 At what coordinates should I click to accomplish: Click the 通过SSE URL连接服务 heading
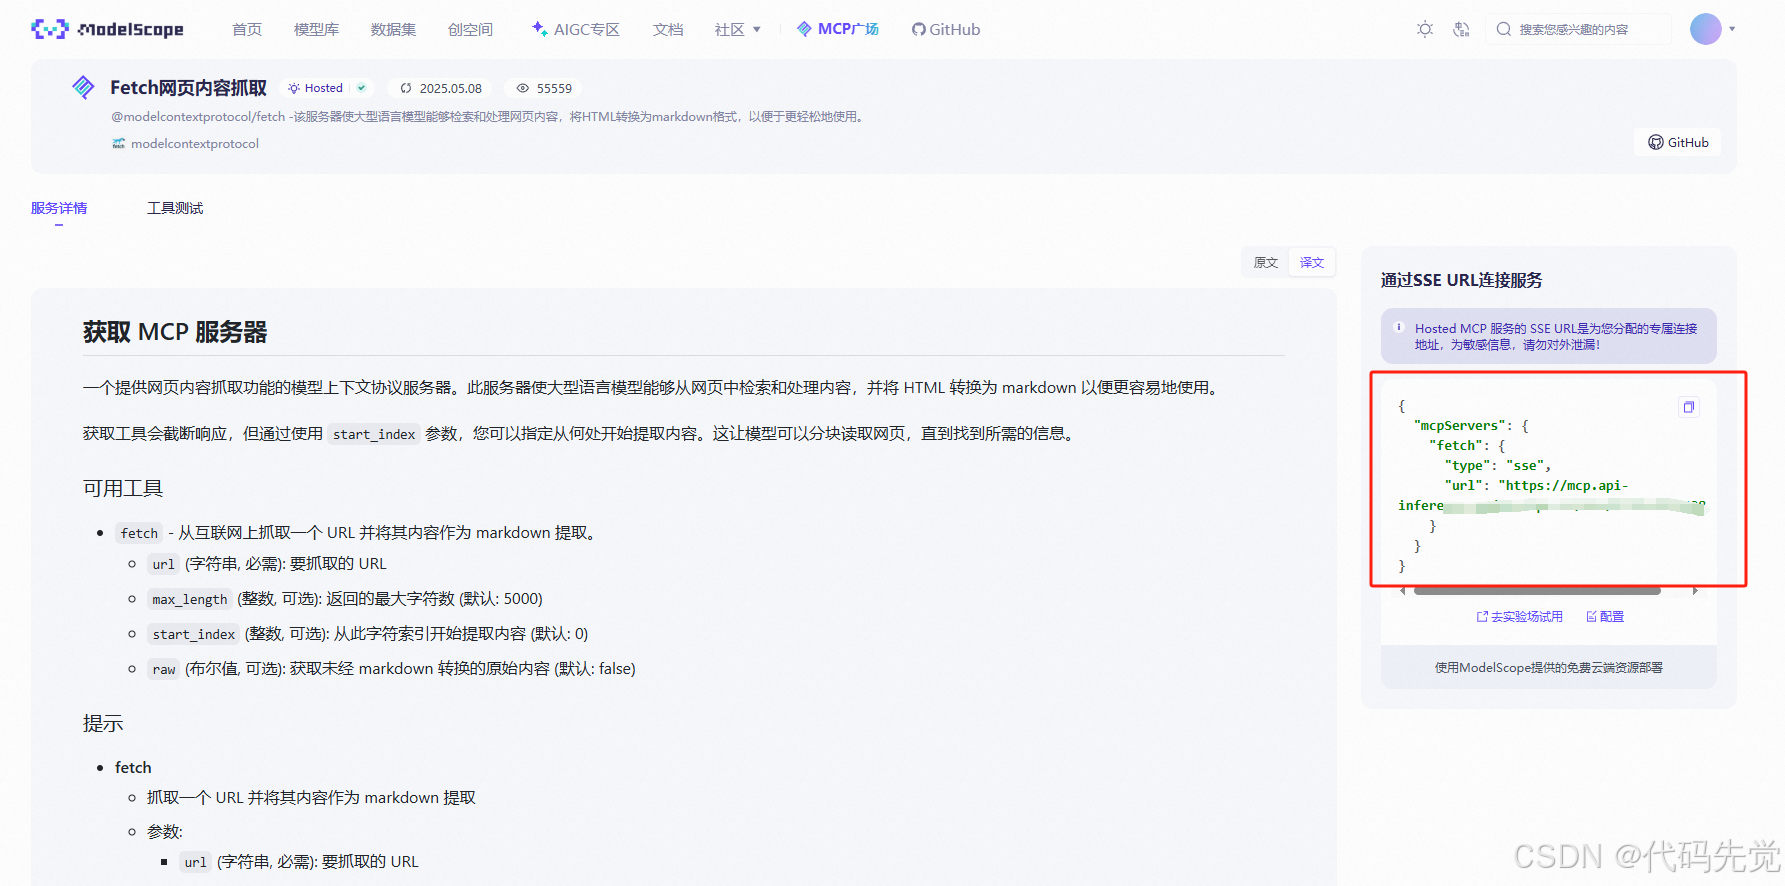[1461, 280]
